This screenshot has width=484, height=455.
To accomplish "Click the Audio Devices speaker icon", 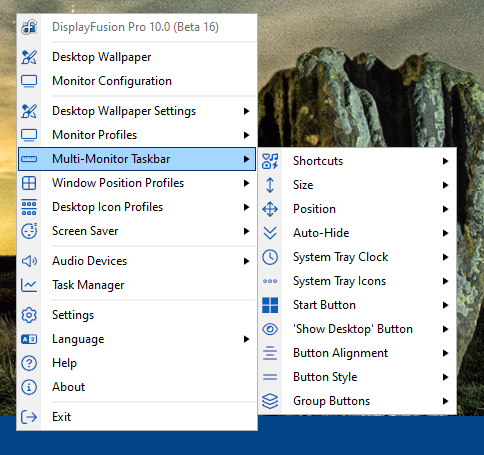I will click(29, 261).
